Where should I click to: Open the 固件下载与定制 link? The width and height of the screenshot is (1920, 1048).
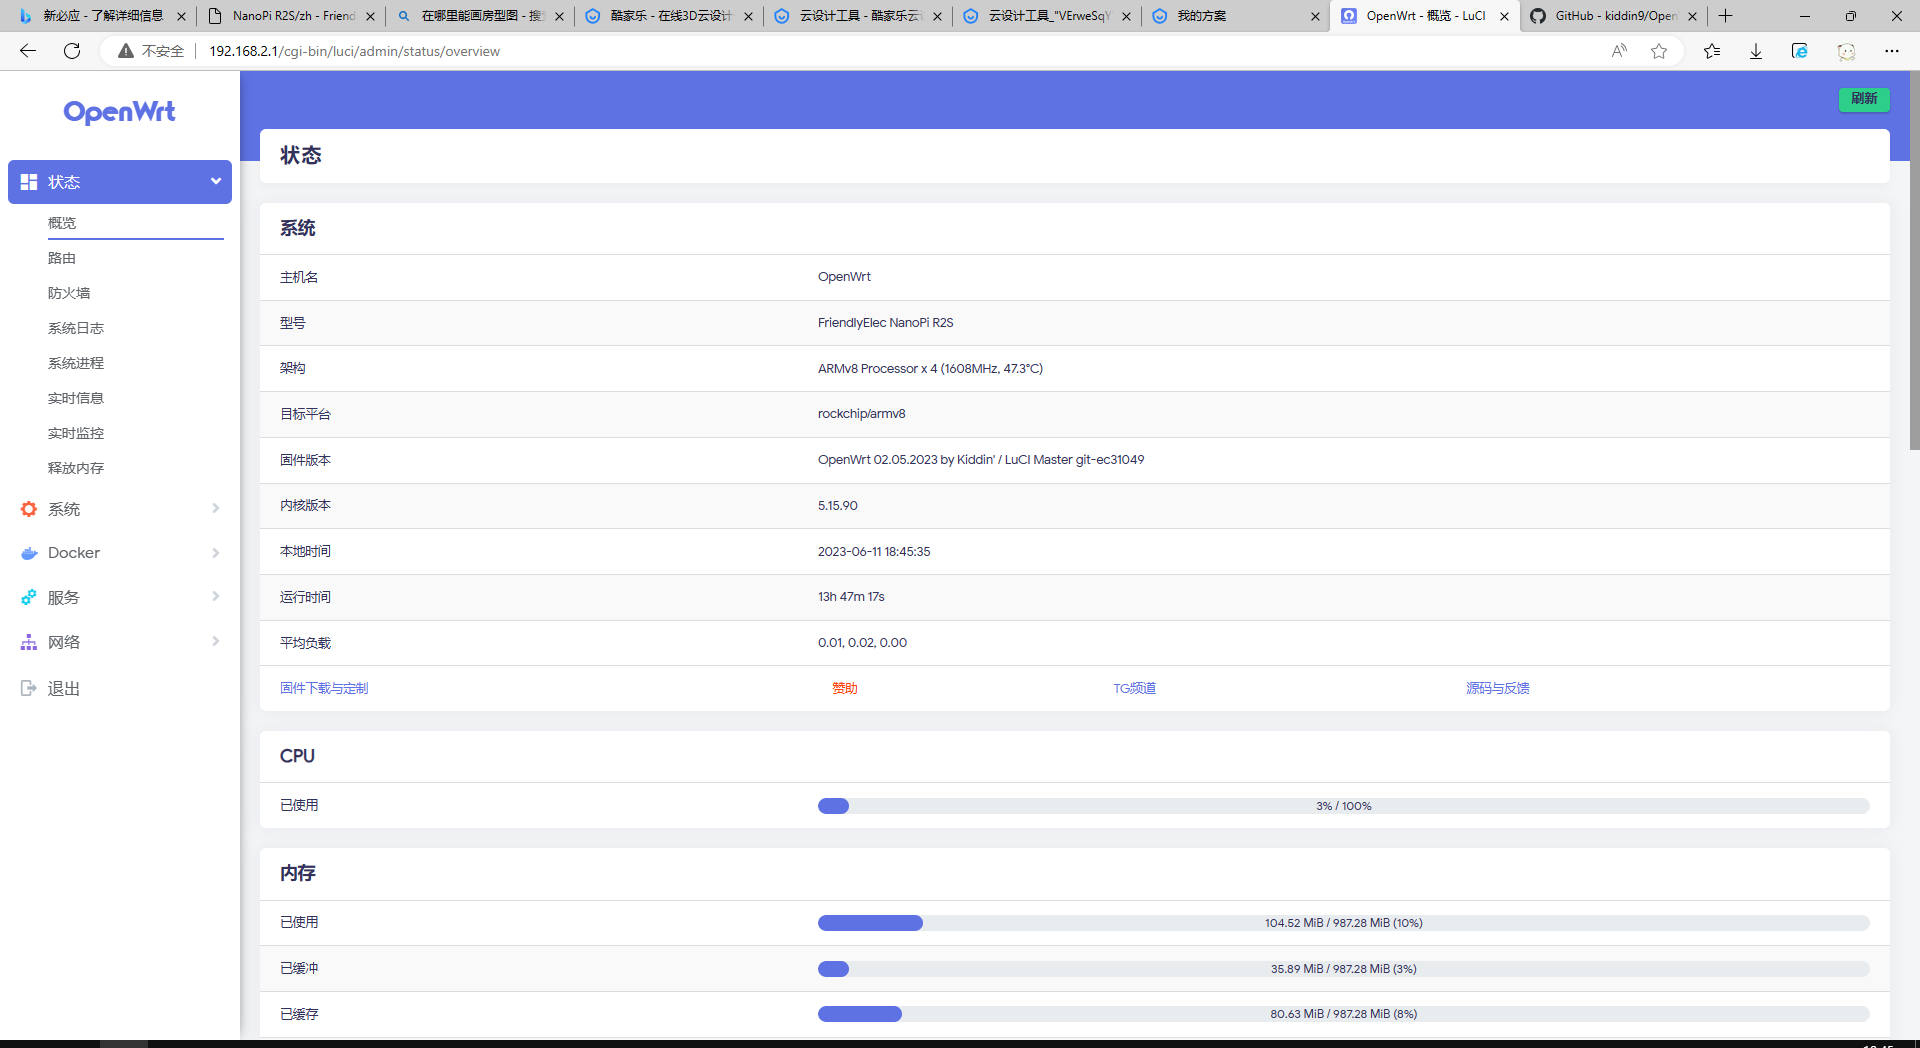point(324,688)
